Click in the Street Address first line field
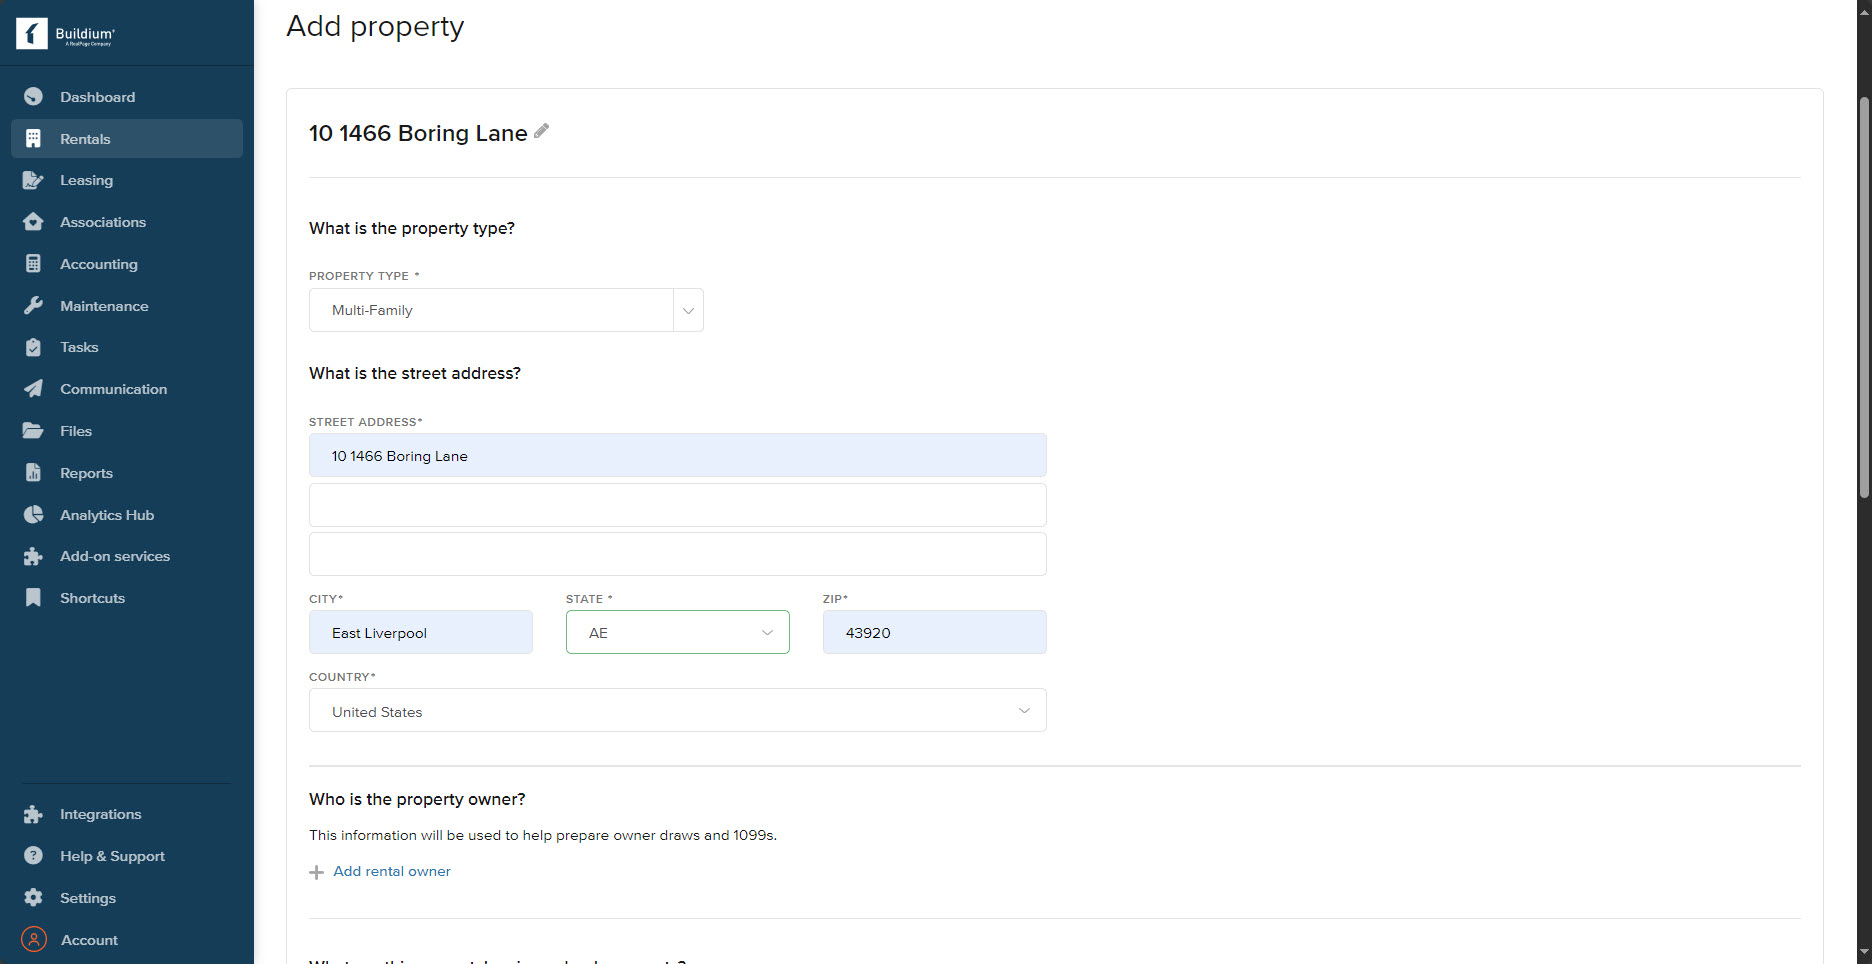The image size is (1872, 964). pyautogui.click(x=677, y=456)
